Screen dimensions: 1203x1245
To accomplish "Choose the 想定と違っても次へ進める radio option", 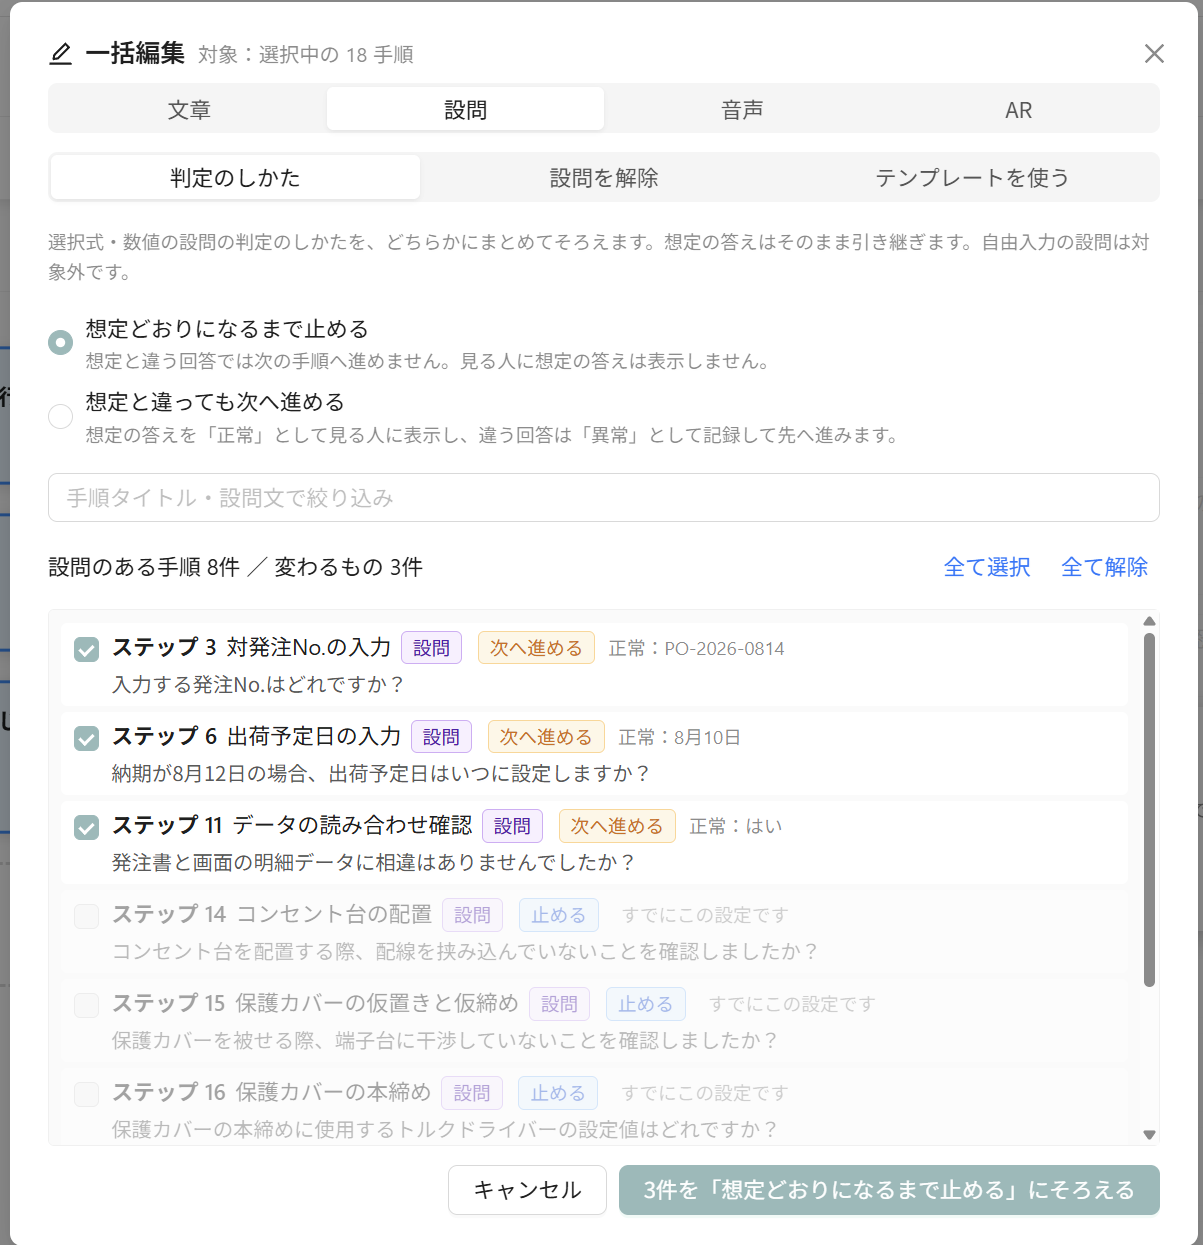I will [x=61, y=416].
